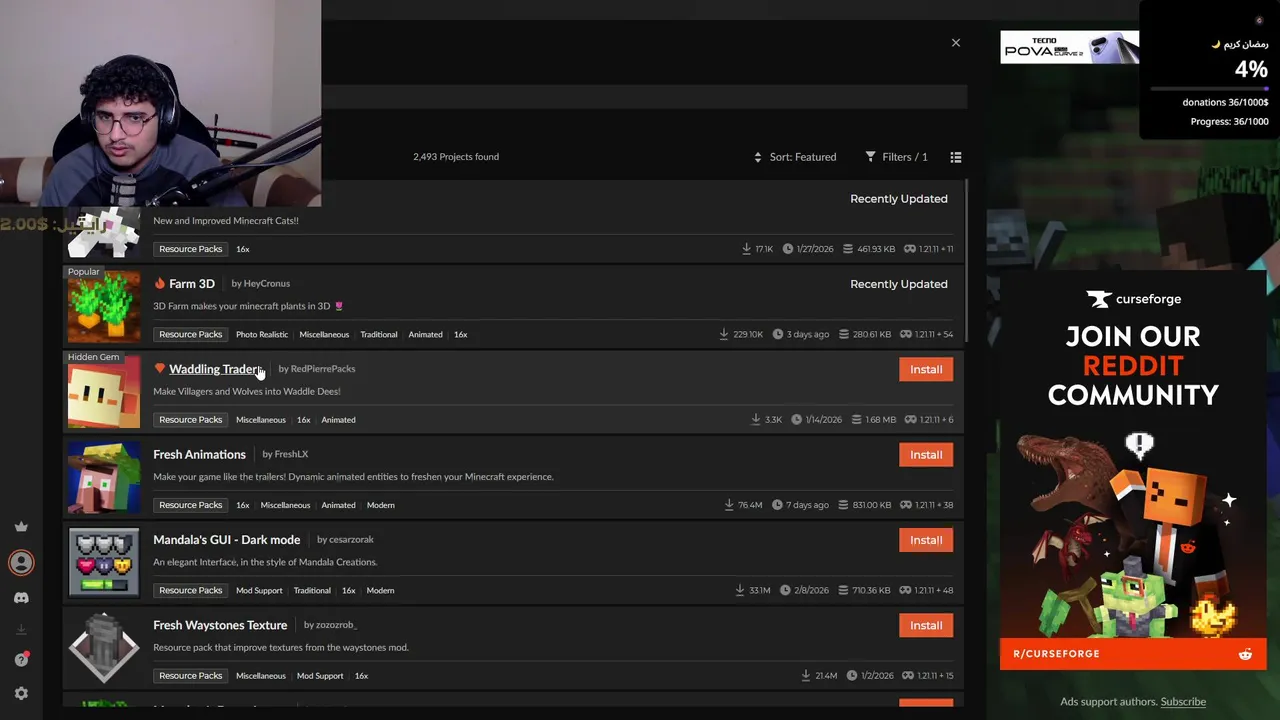The image size is (1280, 720).
Task: Click the Fresh Animations villager thumbnail
Action: pyautogui.click(x=104, y=477)
